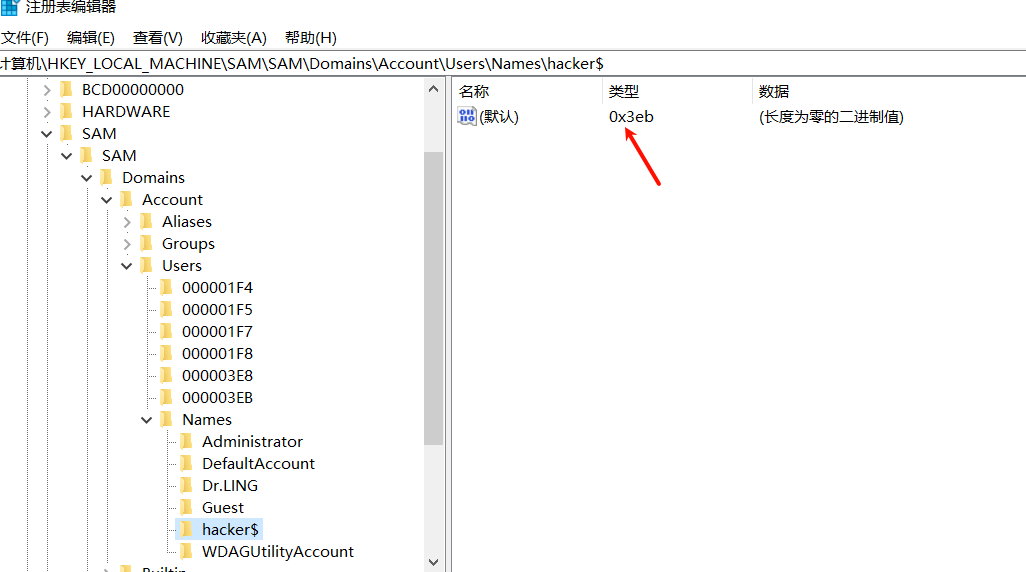
Task: Select the Domains key label
Action: 153,177
